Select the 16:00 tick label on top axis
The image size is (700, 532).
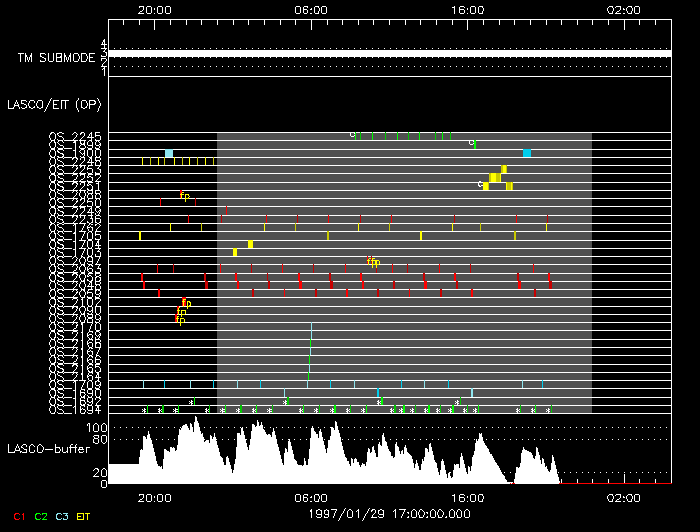click(x=468, y=8)
